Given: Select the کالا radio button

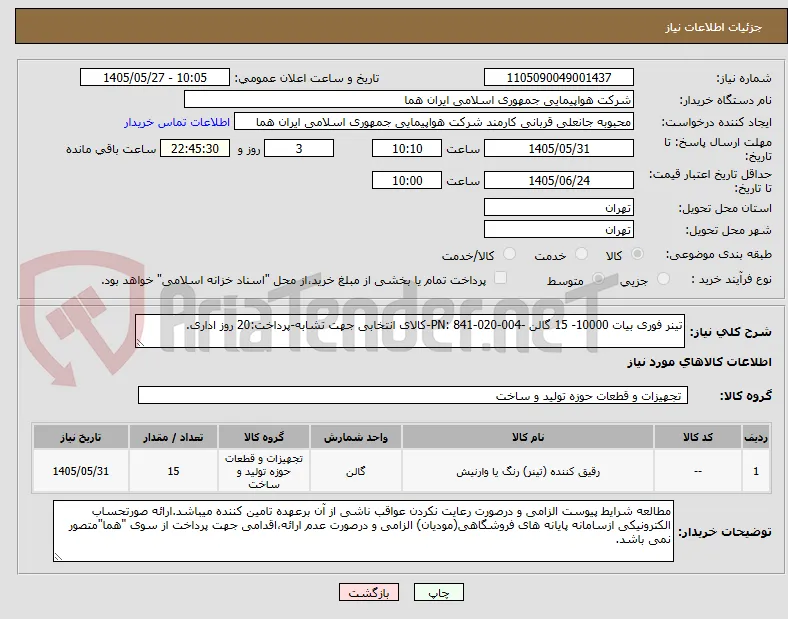Looking at the screenshot, I should pos(637,254).
